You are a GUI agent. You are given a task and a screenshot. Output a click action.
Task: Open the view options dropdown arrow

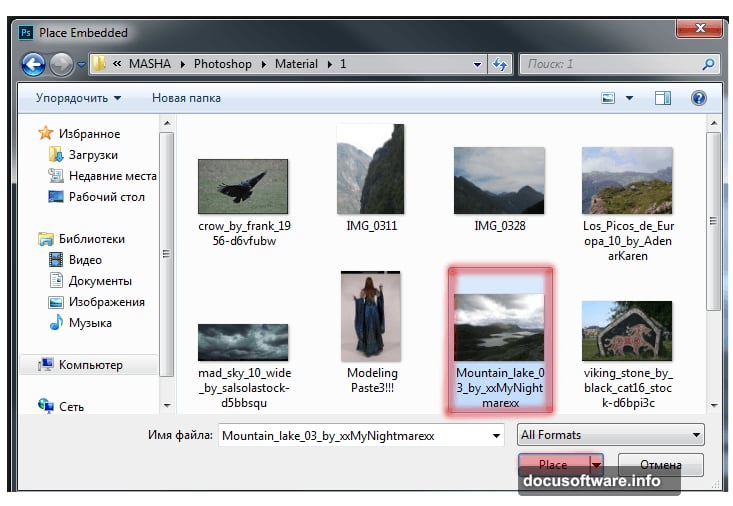coord(629,98)
